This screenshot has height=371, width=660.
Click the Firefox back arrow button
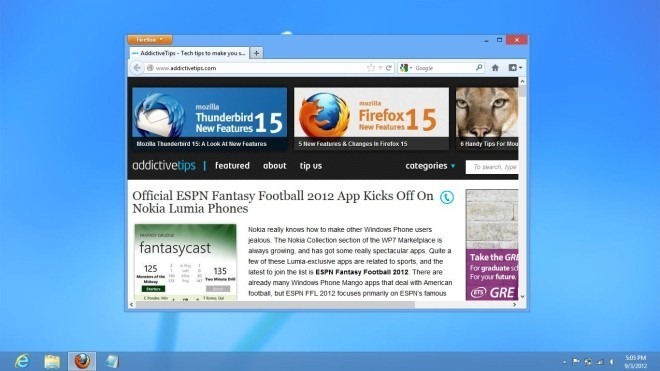click(x=137, y=68)
